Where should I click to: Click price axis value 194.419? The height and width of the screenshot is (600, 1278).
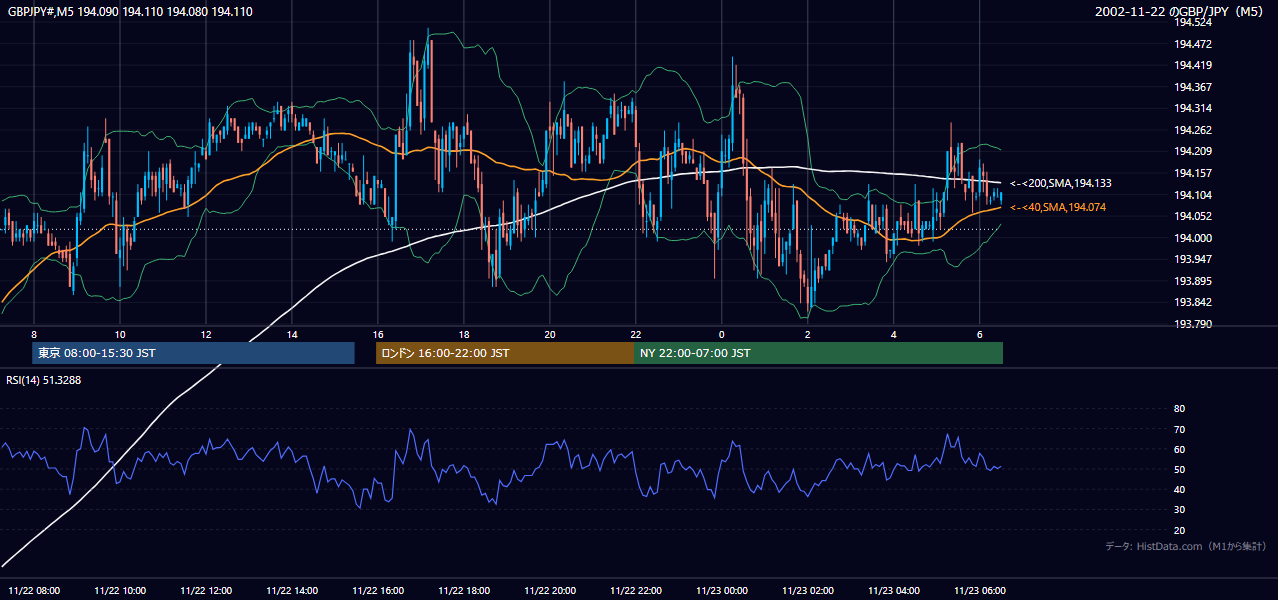tap(1192, 65)
